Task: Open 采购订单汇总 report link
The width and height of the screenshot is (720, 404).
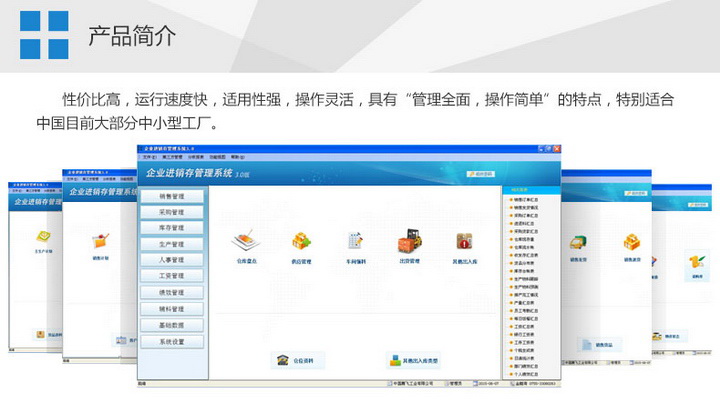Action: [x=524, y=215]
